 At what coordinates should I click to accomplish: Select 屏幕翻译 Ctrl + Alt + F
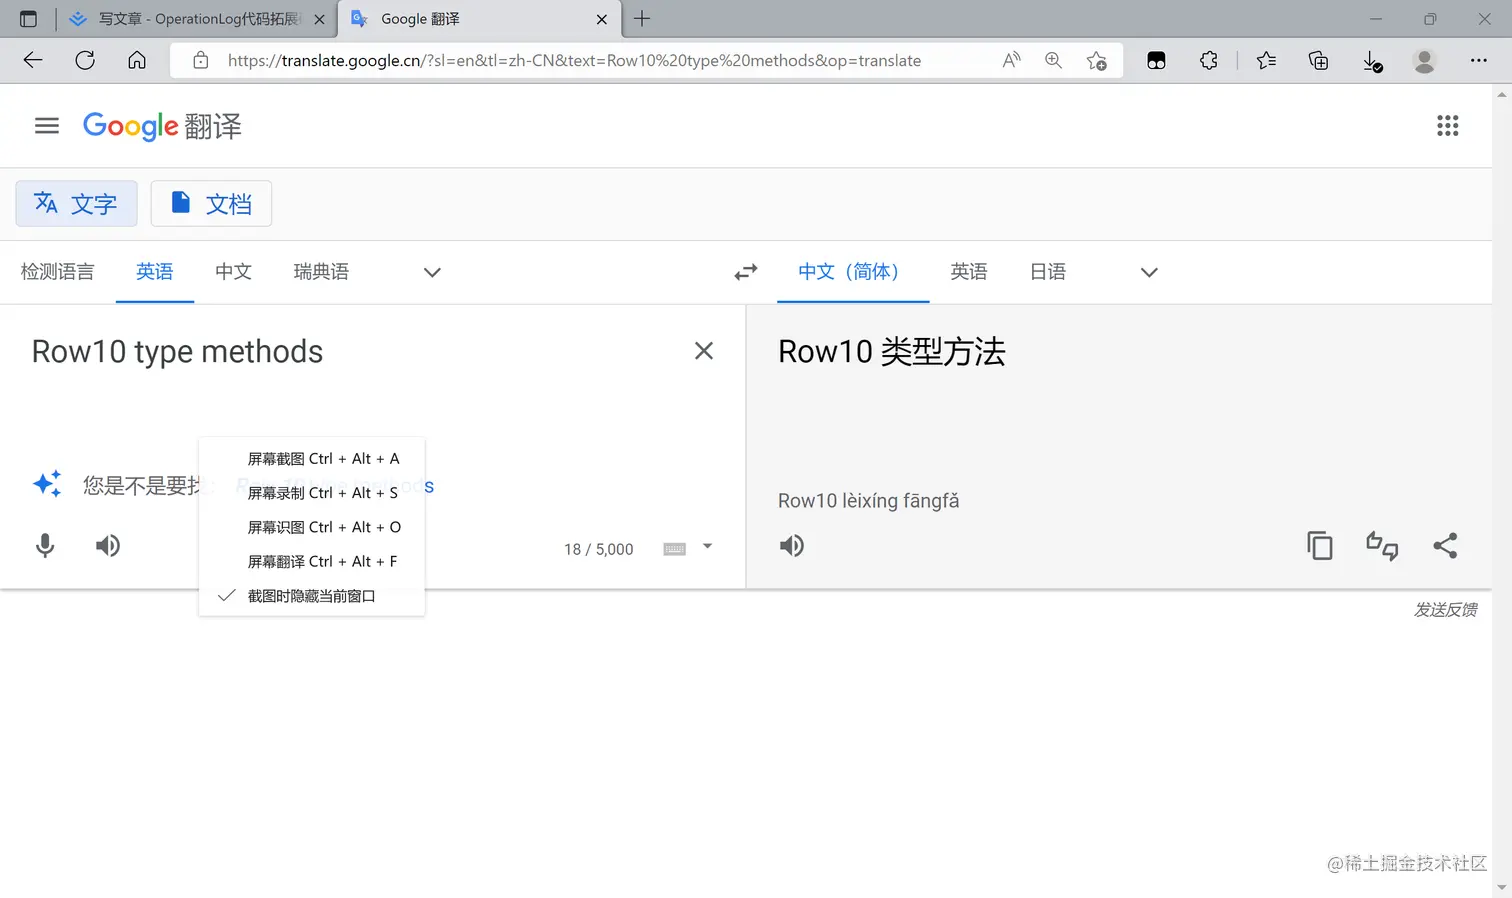click(312, 562)
